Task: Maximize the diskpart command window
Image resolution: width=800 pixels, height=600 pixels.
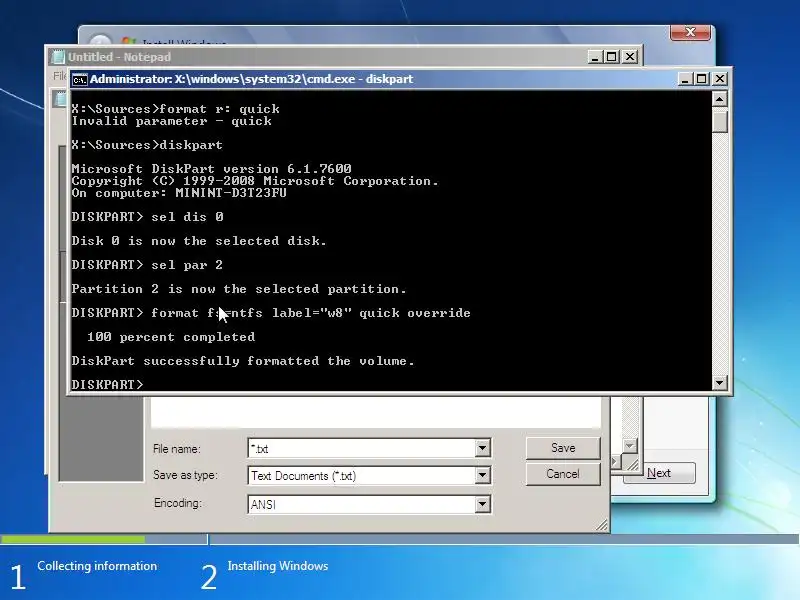Action: 702,79
